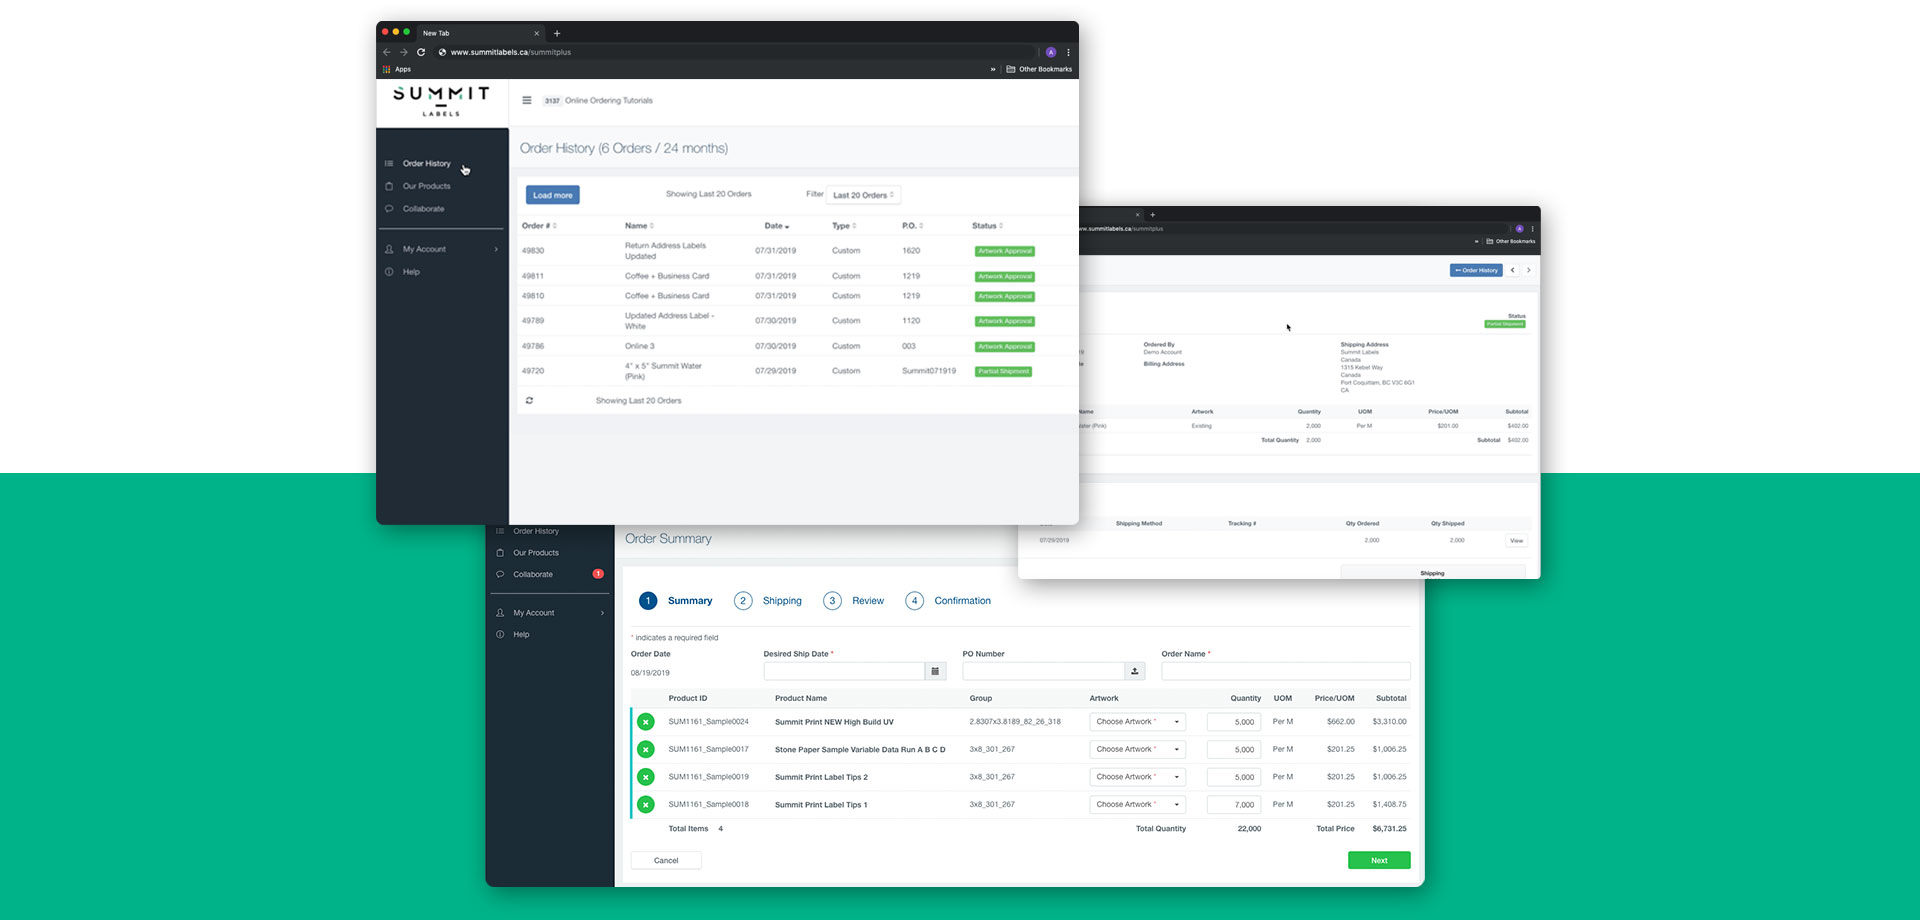Click quantity field showing 7,000

1234,804
